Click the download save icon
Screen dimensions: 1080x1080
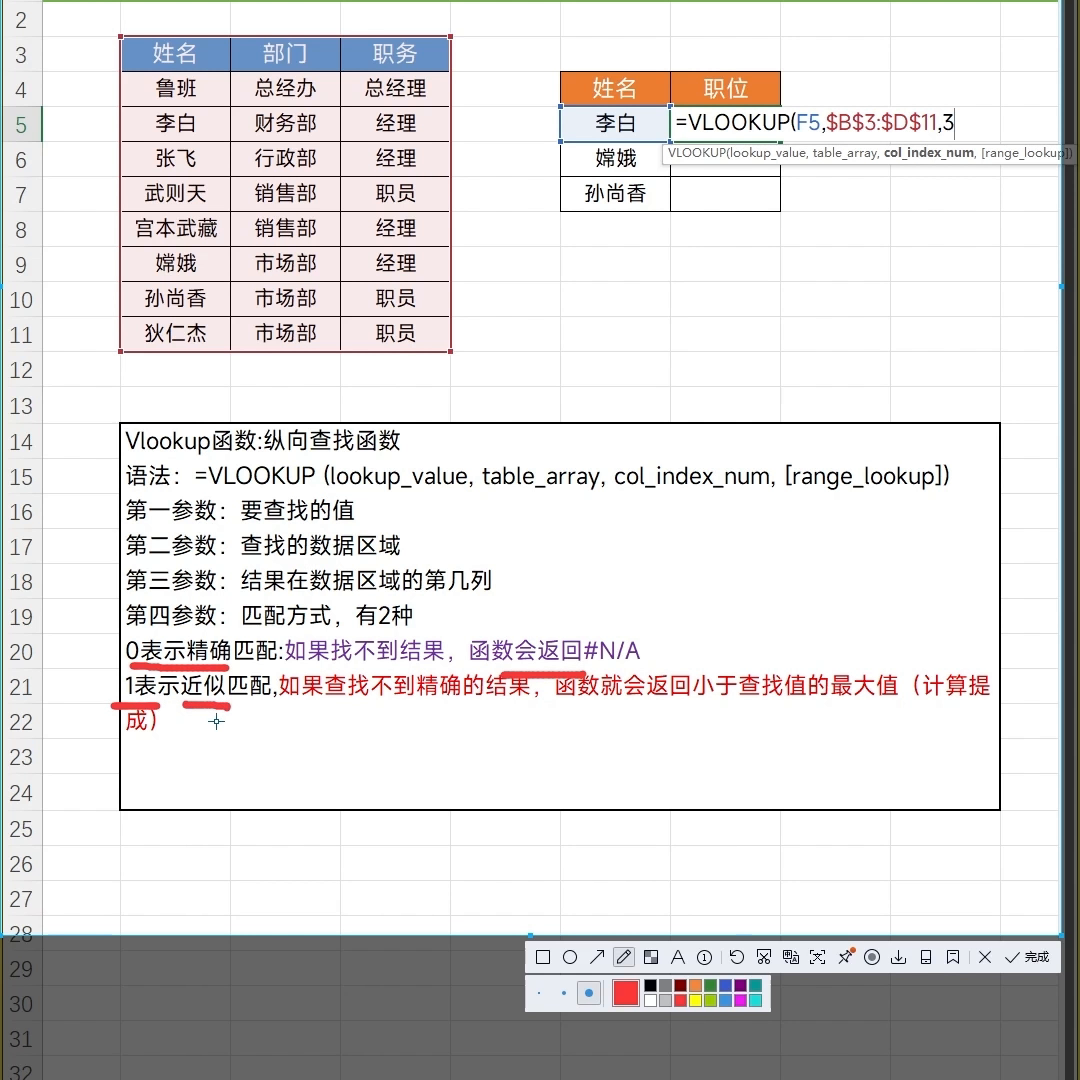(899, 957)
